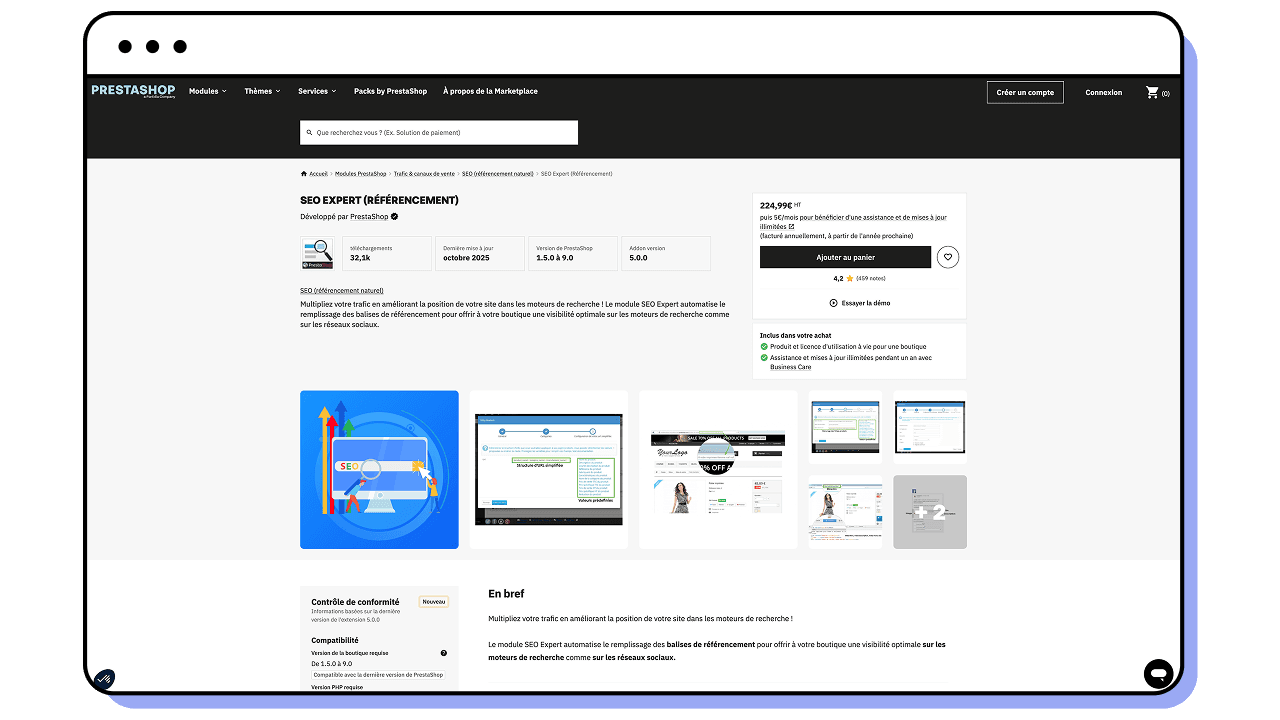Image resolution: width=1280 pixels, height=720 pixels.
Task: Open the Business Care link
Action: [x=790, y=367]
